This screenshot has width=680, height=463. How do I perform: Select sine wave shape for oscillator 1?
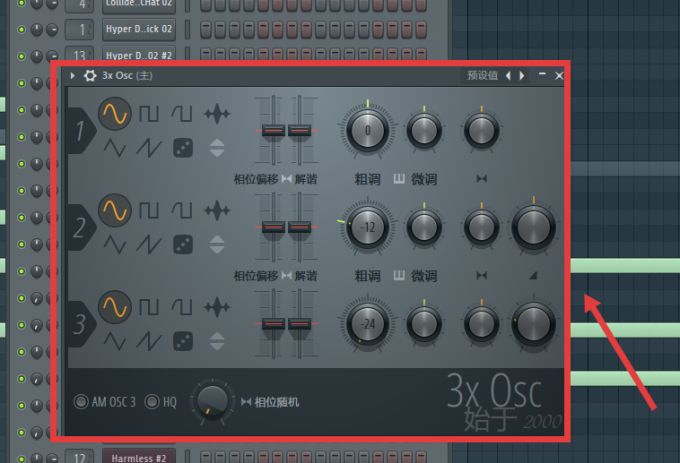pyautogui.click(x=114, y=114)
